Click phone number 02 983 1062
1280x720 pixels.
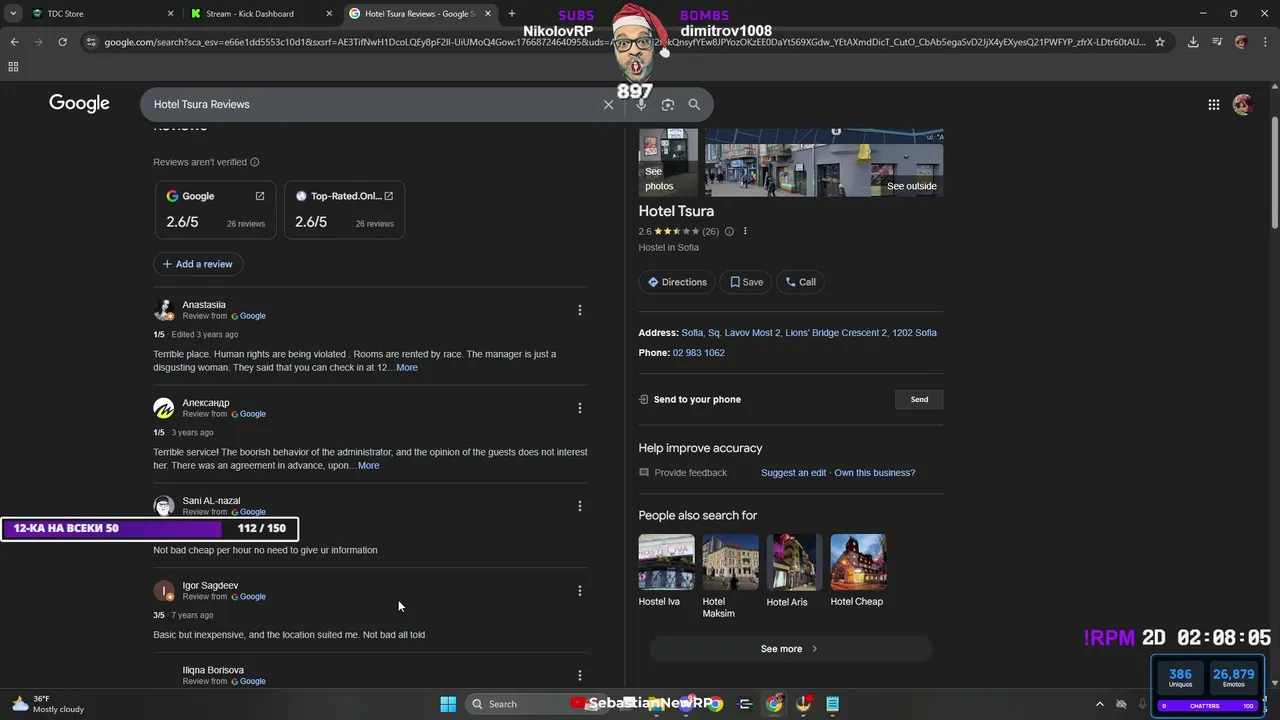(x=698, y=353)
